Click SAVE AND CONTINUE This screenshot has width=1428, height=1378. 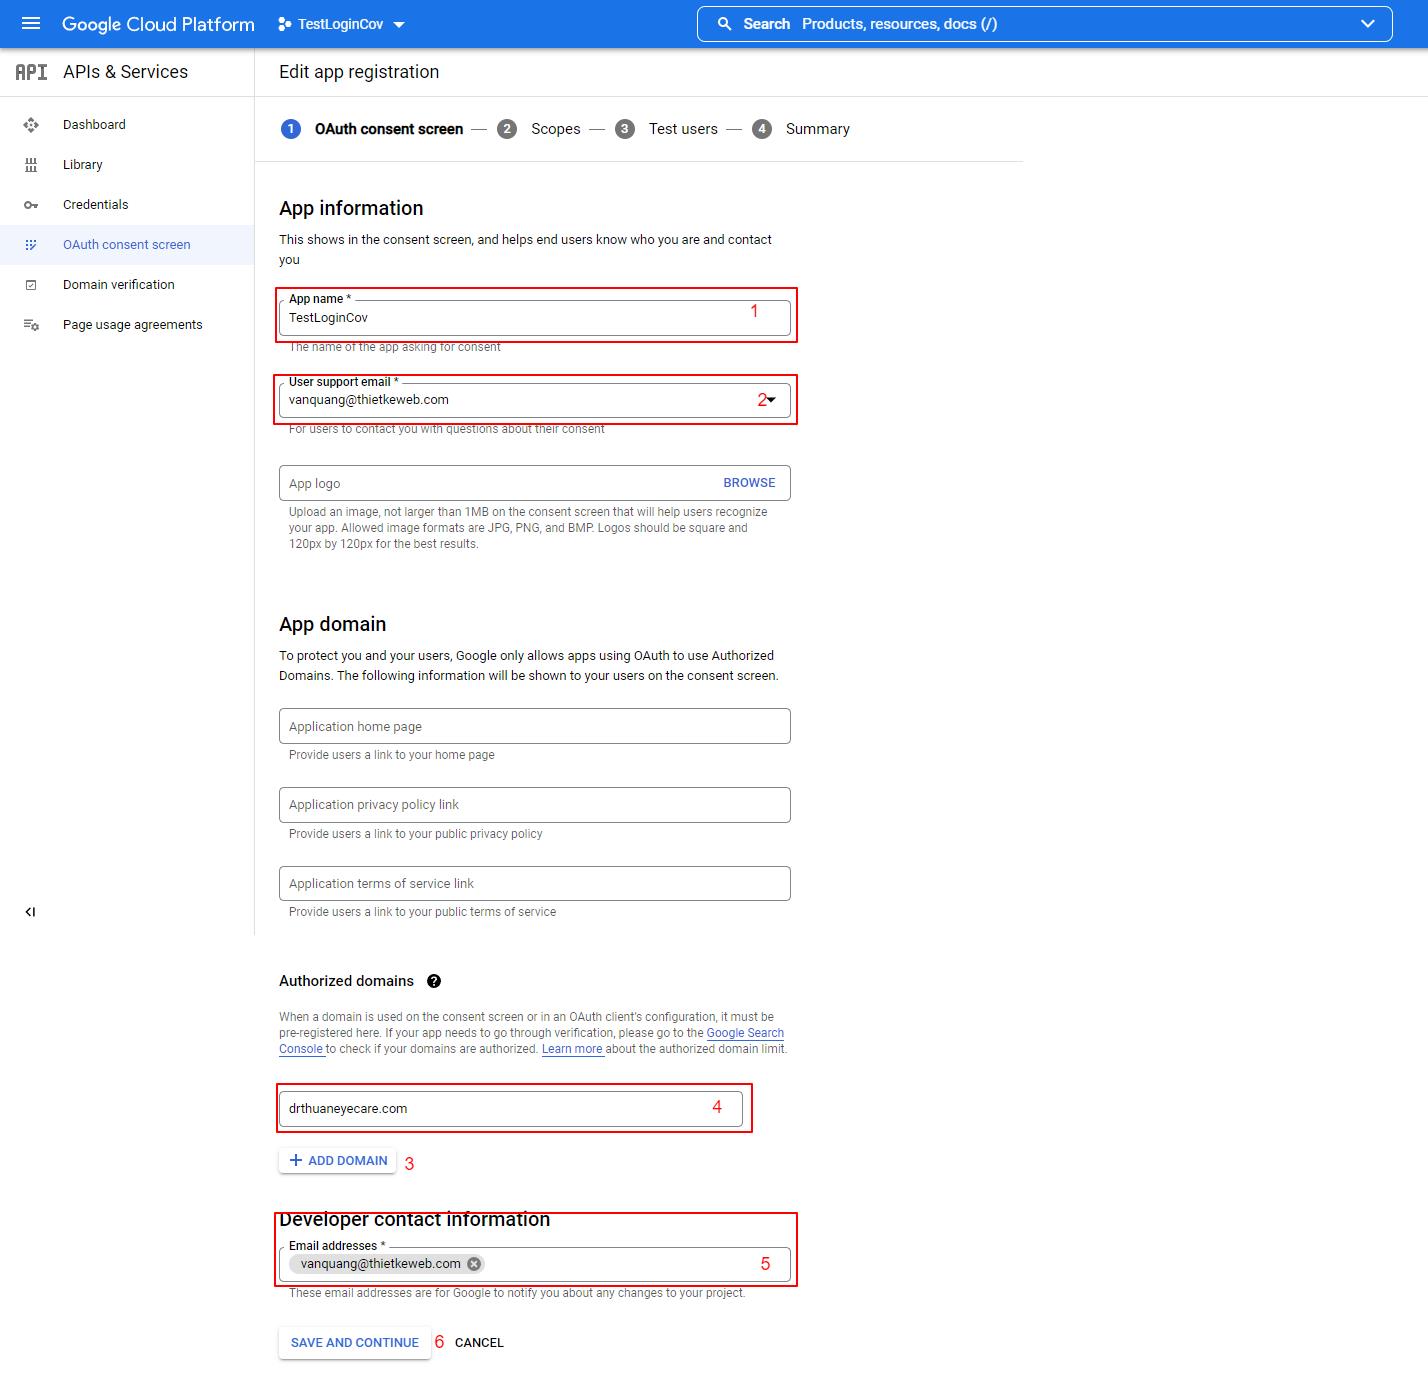[x=355, y=1343]
